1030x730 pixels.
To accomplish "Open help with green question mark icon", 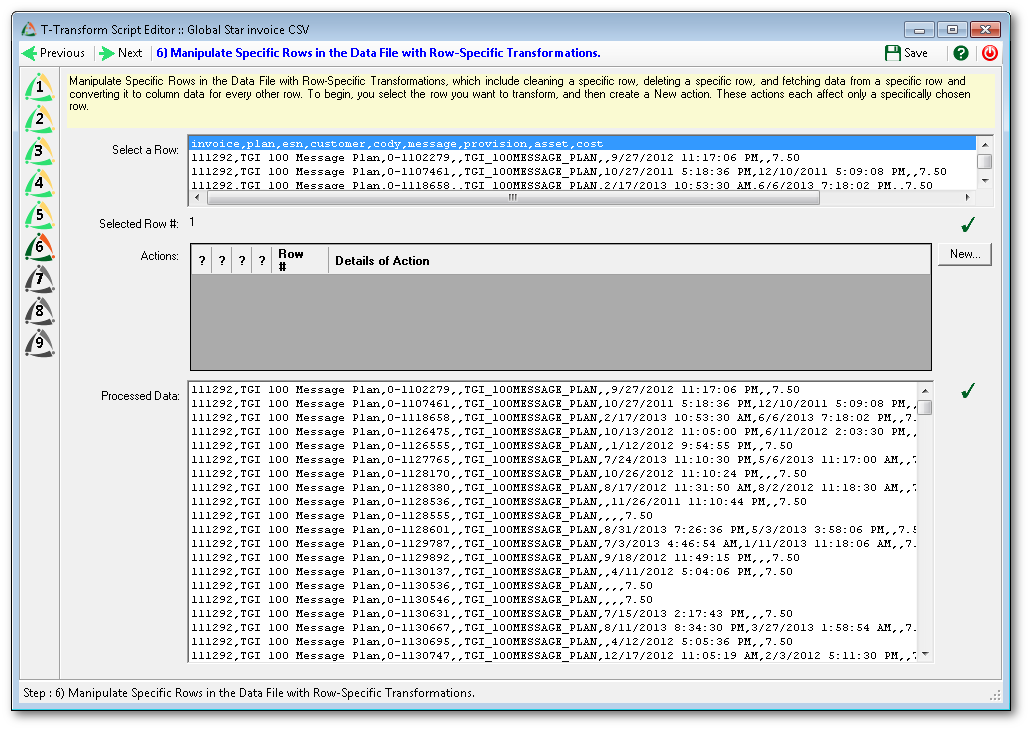I will tap(961, 53).
